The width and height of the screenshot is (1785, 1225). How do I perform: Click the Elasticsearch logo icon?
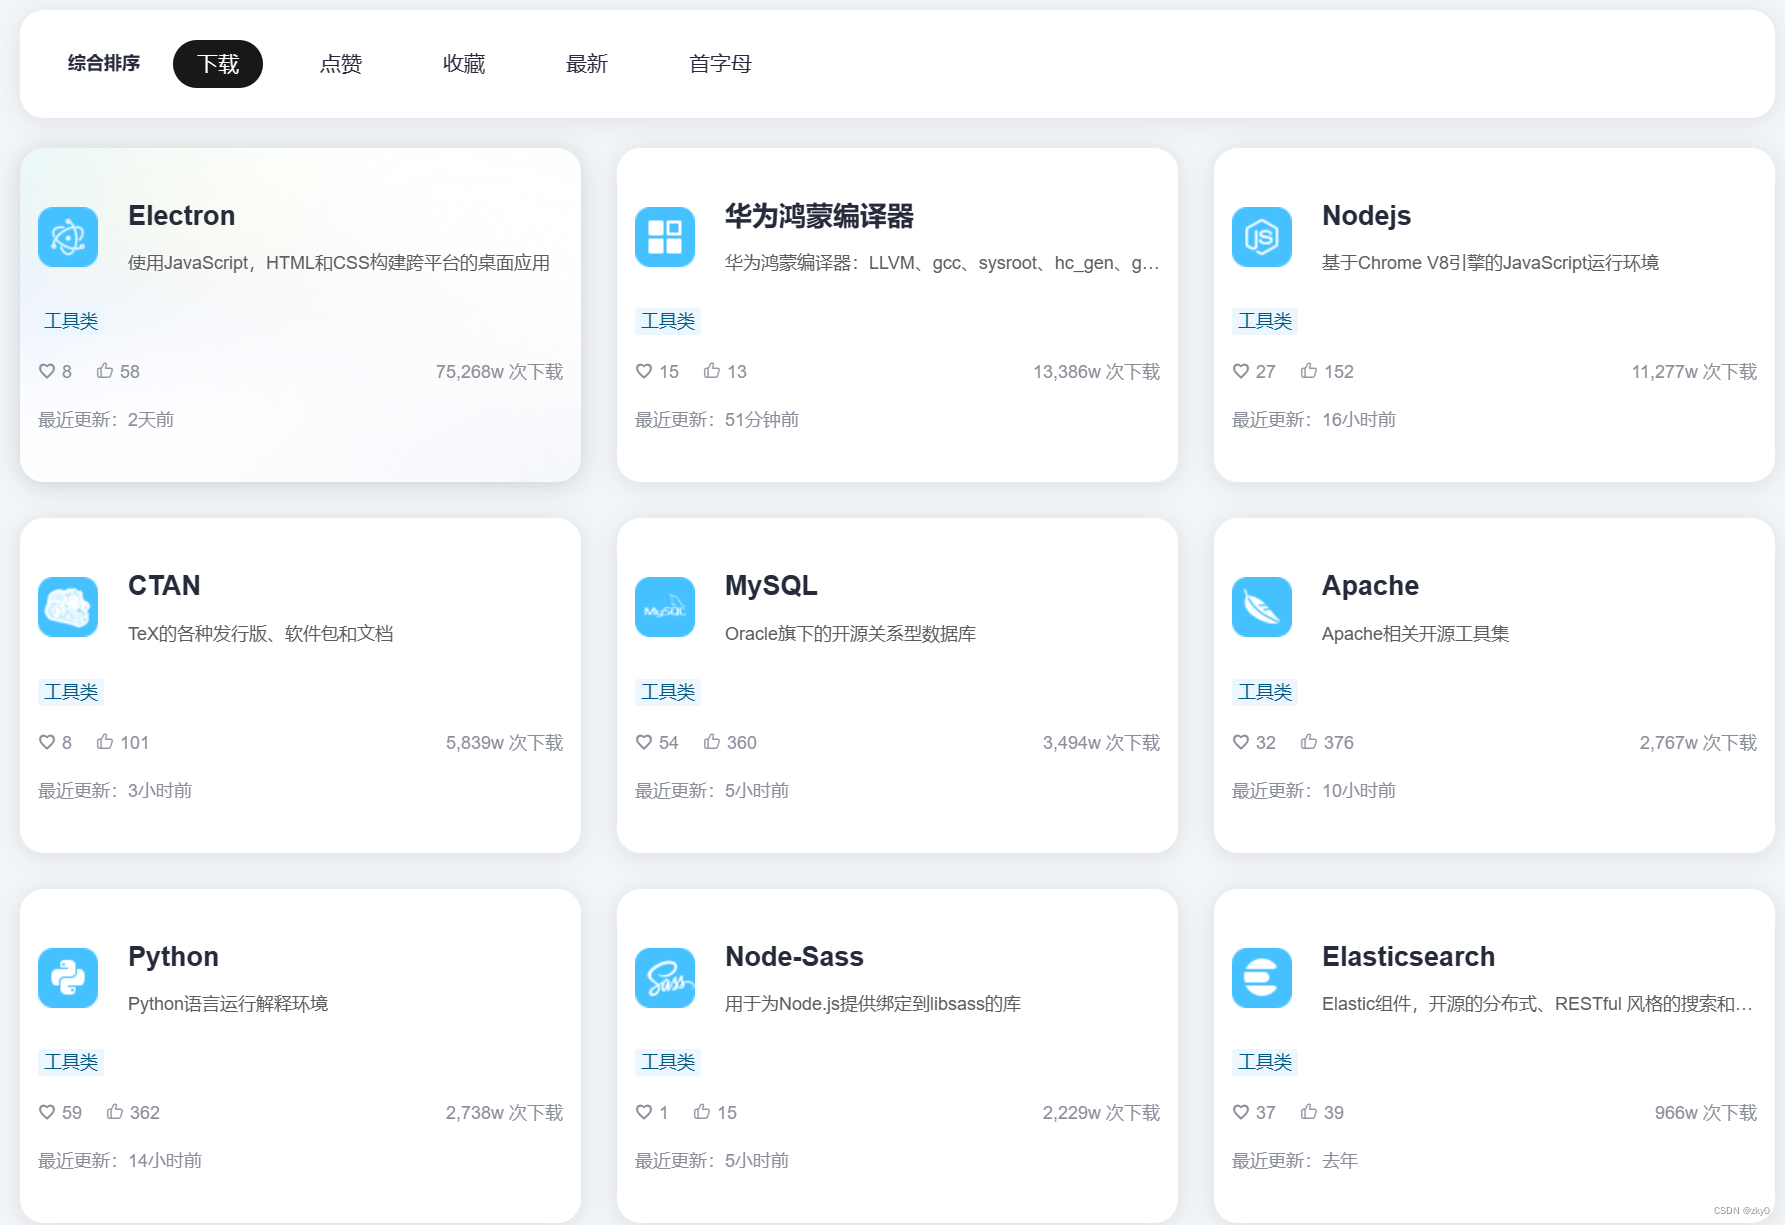pyautogui.click(x=1262, y=978)
